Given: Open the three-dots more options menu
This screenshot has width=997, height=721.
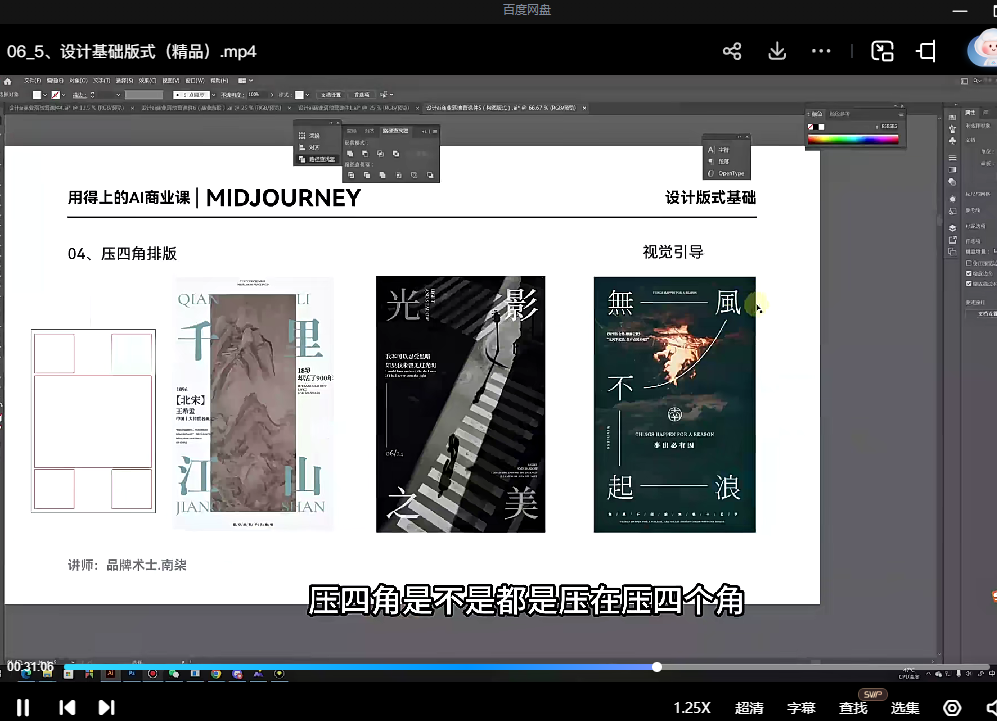Looking at the screenshot, I should (x=821, y=52).
